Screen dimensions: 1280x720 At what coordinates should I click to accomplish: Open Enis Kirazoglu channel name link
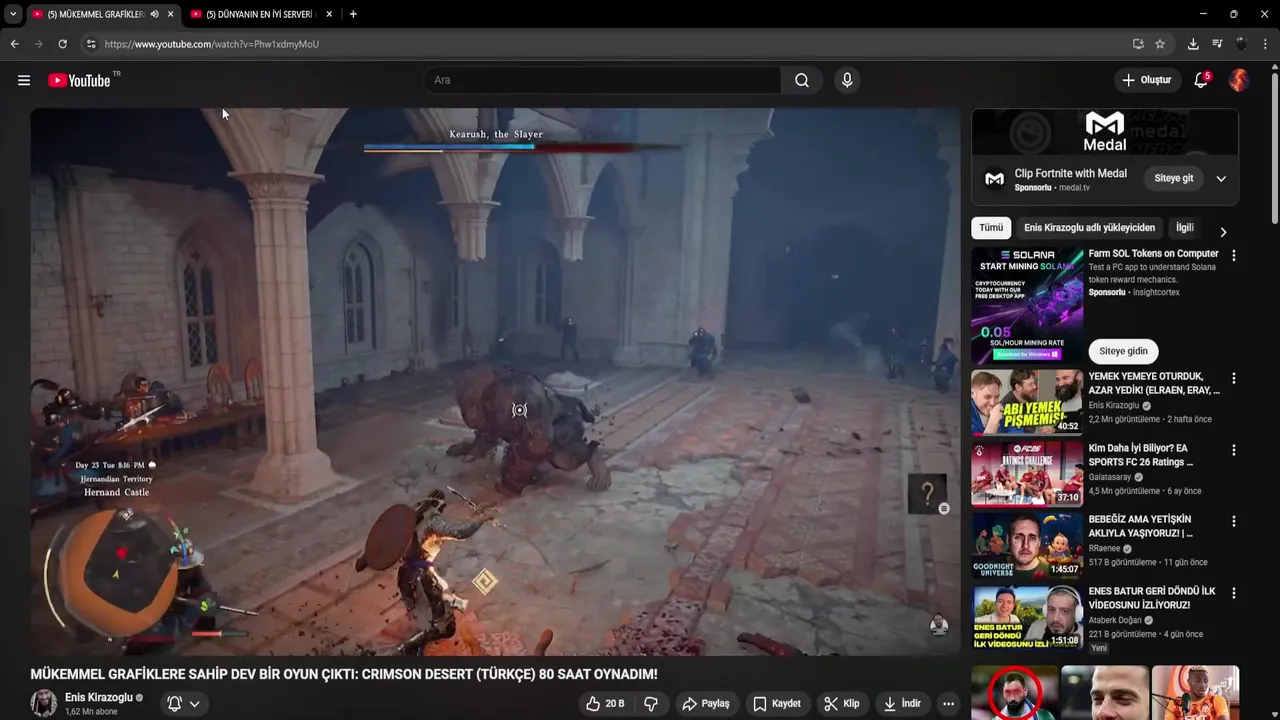coord(99,697)
